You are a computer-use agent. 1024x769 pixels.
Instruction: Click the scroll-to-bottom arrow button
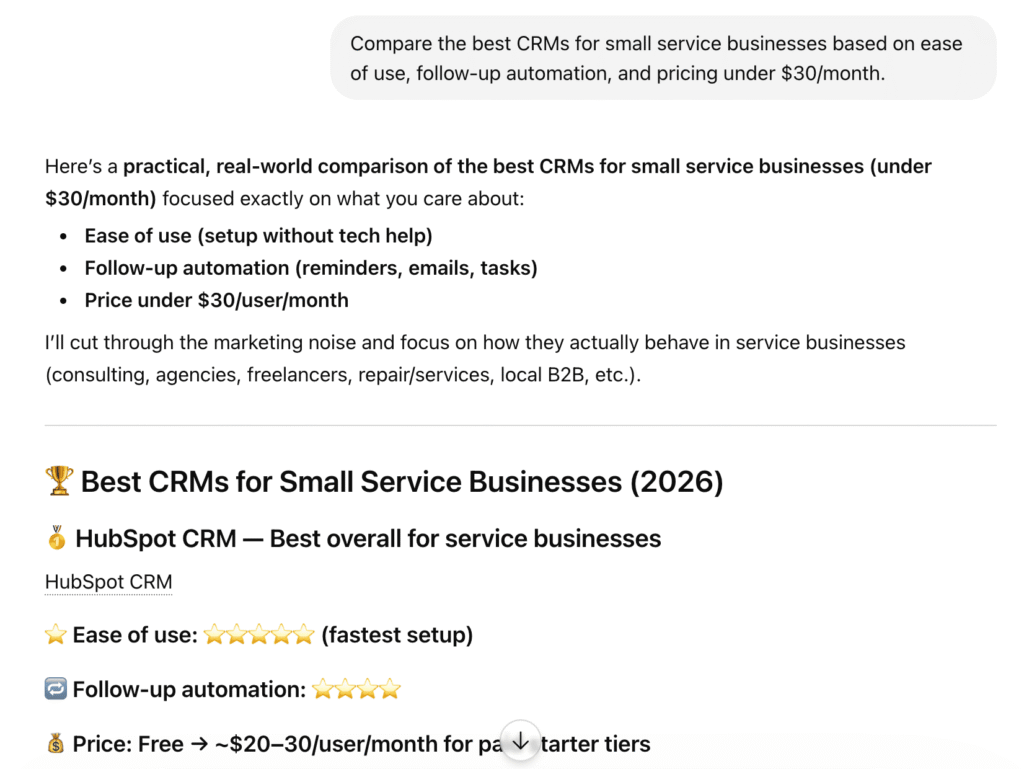520,741
